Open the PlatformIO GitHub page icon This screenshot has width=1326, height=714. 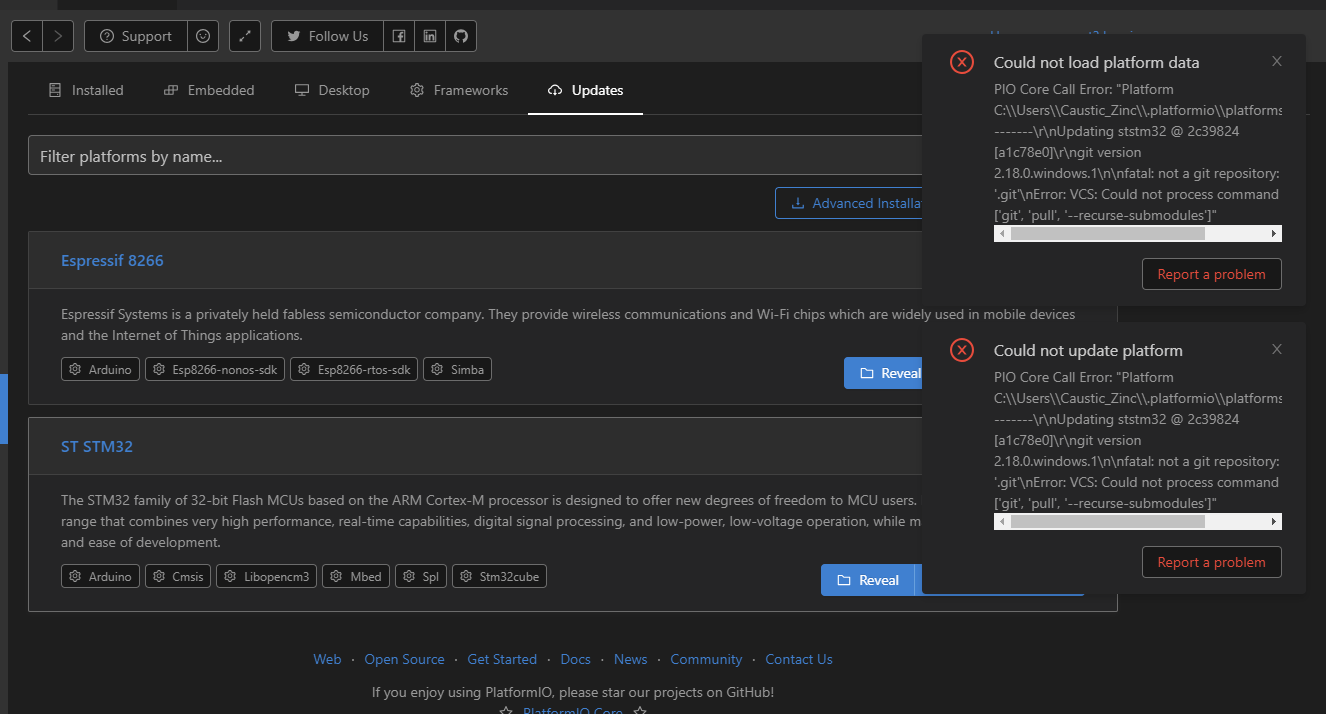point(460,36)
